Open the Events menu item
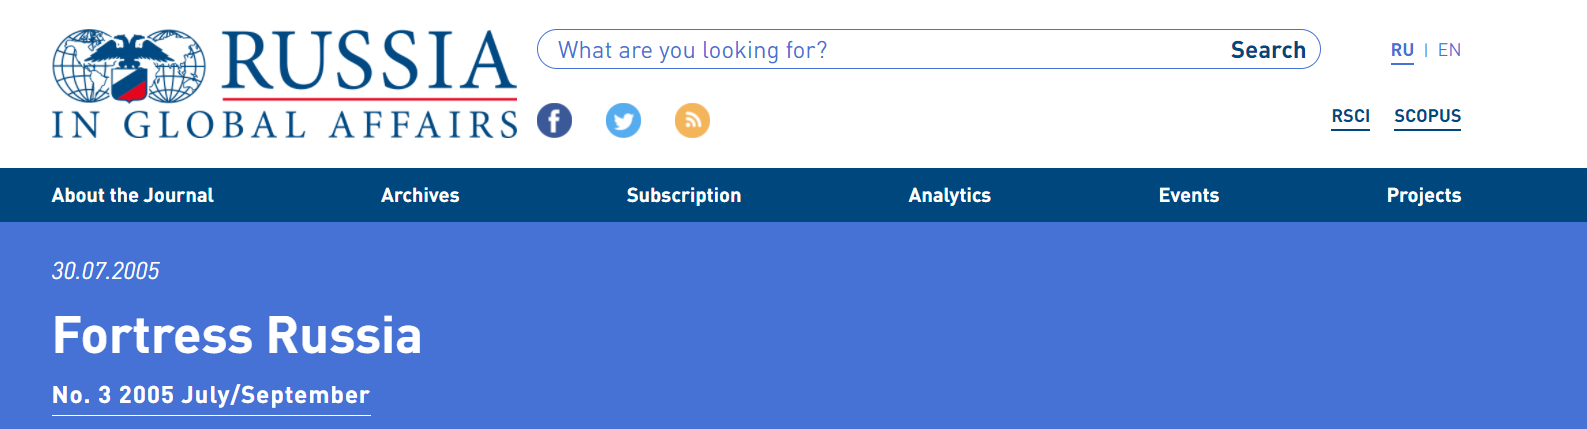 pyautogui.click(x=1189, y=195)
